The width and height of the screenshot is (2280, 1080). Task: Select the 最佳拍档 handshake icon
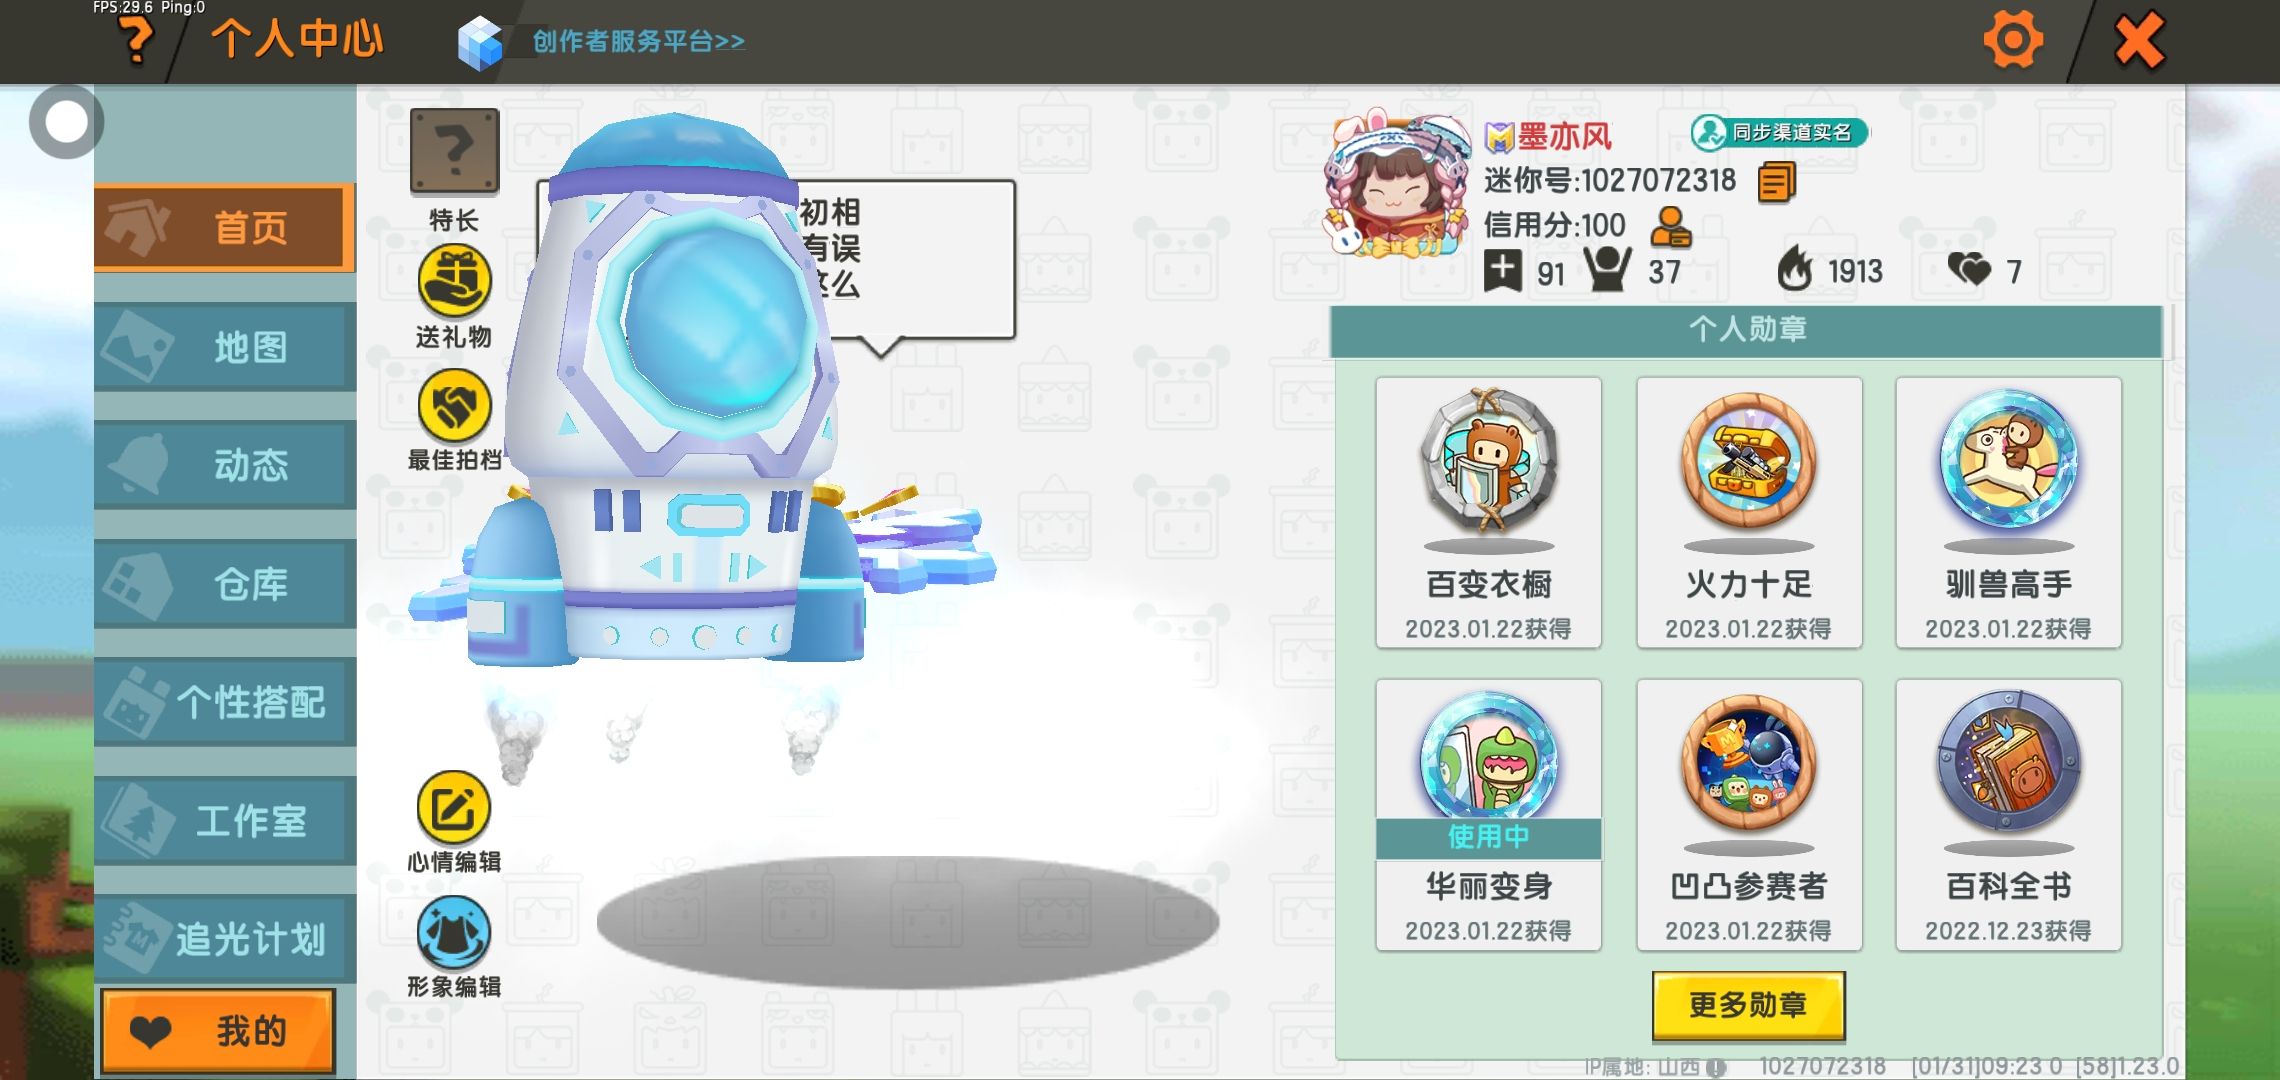(x=454, y=406)
